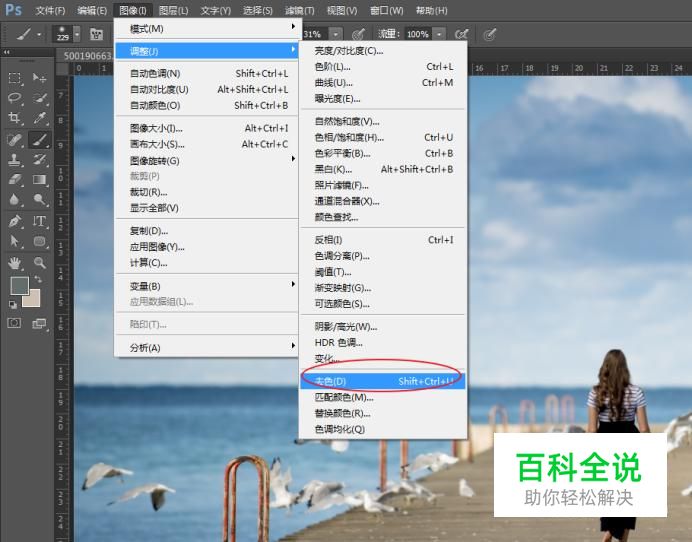Screen dimensions: 692x542
Task: Reset default foreground and background colors
Action: coord(13,305)
